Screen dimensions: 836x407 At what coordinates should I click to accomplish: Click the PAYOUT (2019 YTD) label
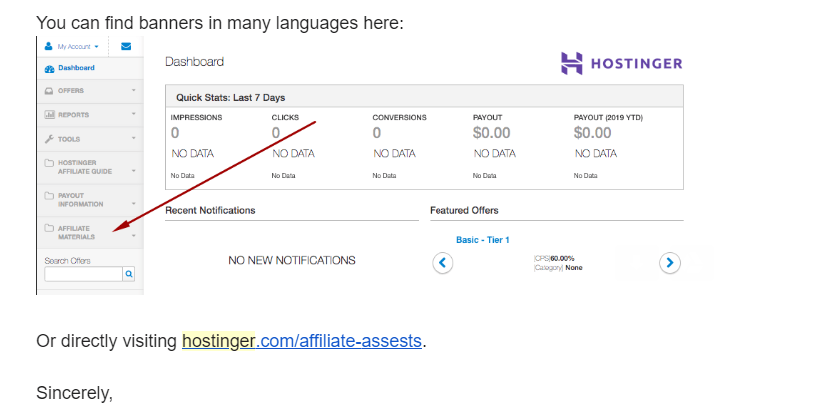(608, 117)
